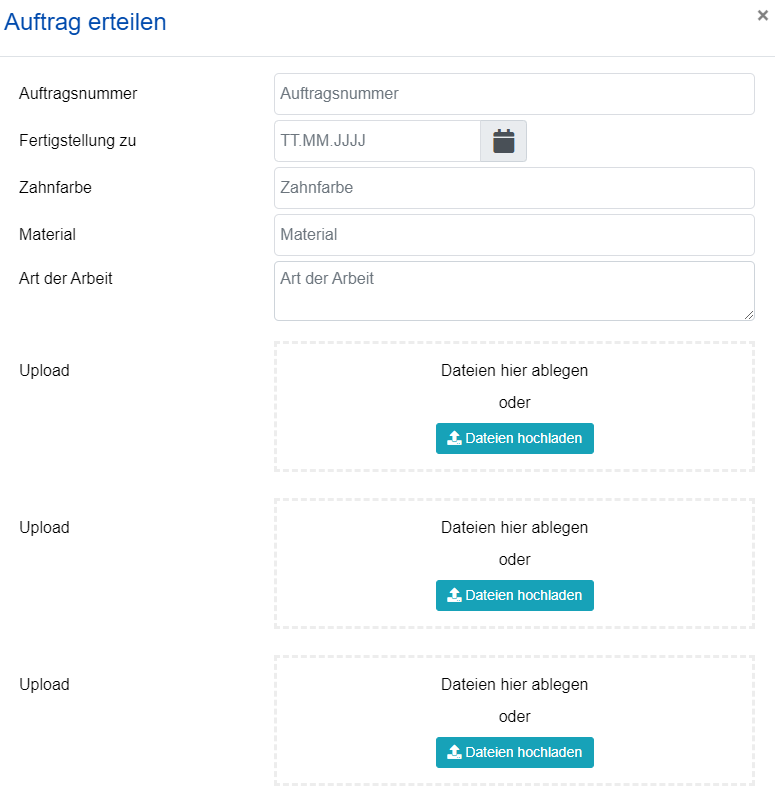Click 'Dateien hier ablegen' in second dropzone
Image resolution: width=775 pixels, height=795 pixels.
click(x=514, y=527)
